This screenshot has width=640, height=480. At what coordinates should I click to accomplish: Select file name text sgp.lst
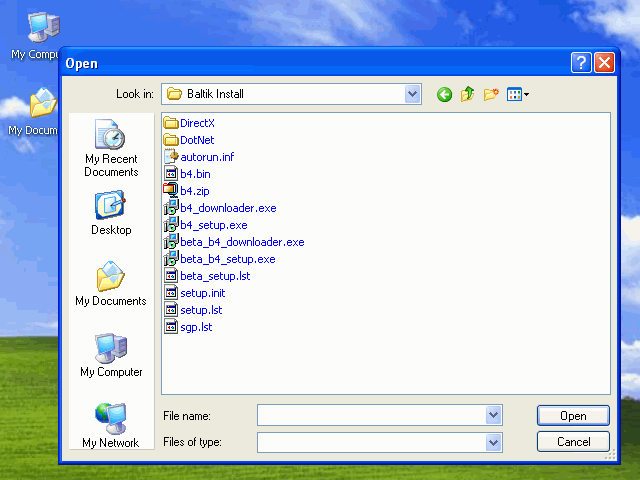point(196,327)
